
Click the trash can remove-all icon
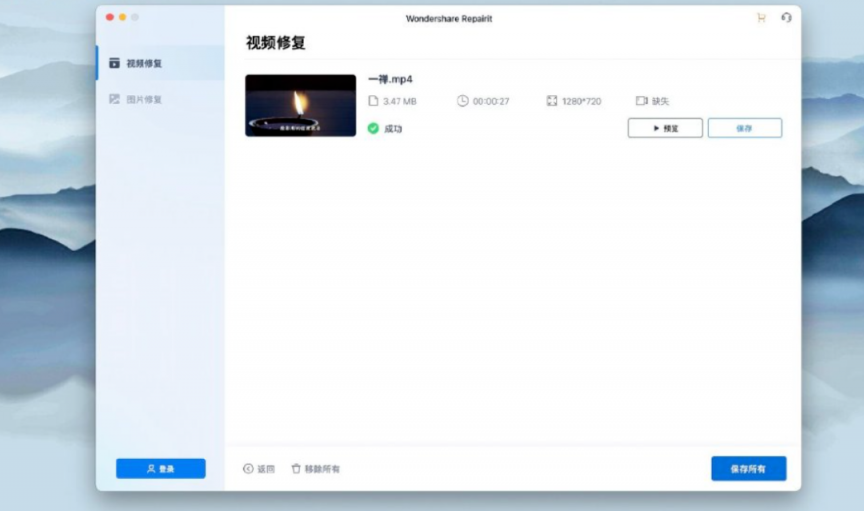click(296, 468)
